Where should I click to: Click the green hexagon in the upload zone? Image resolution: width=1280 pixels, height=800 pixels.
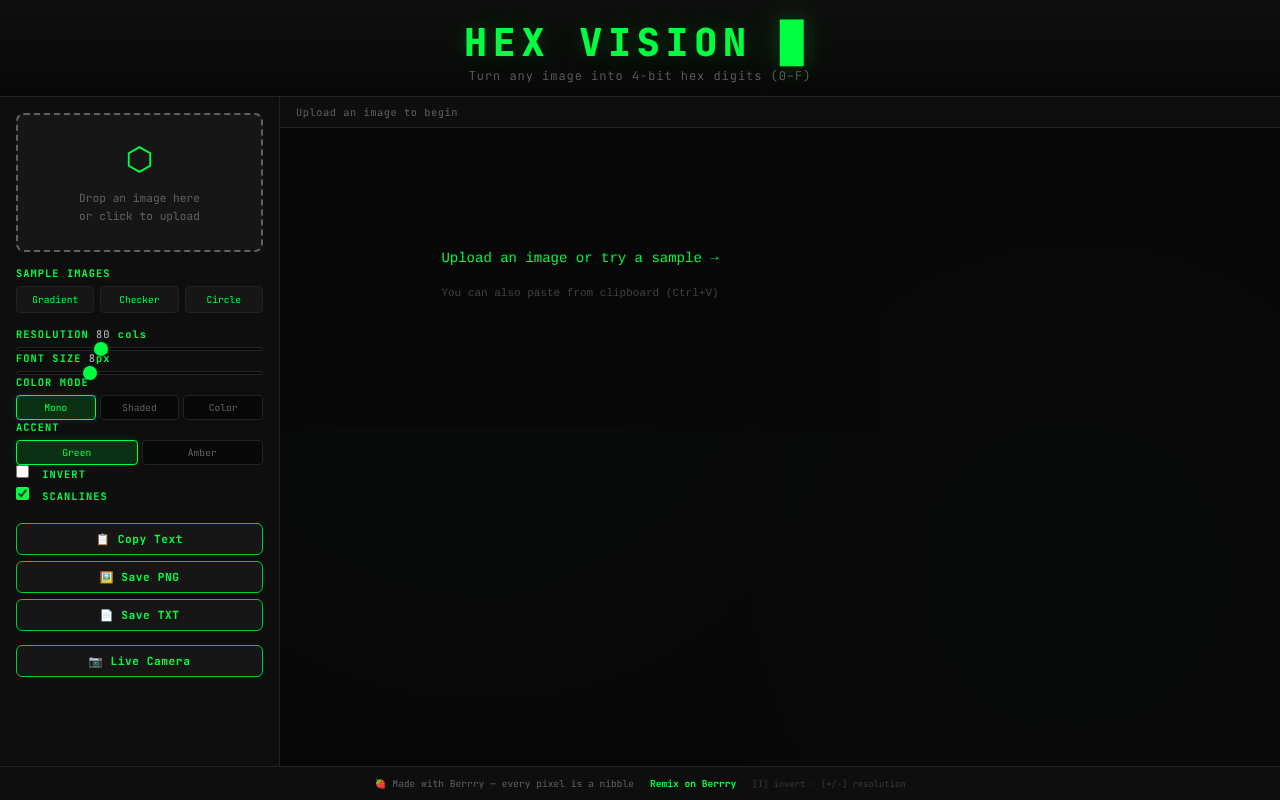tap(139, 159)
